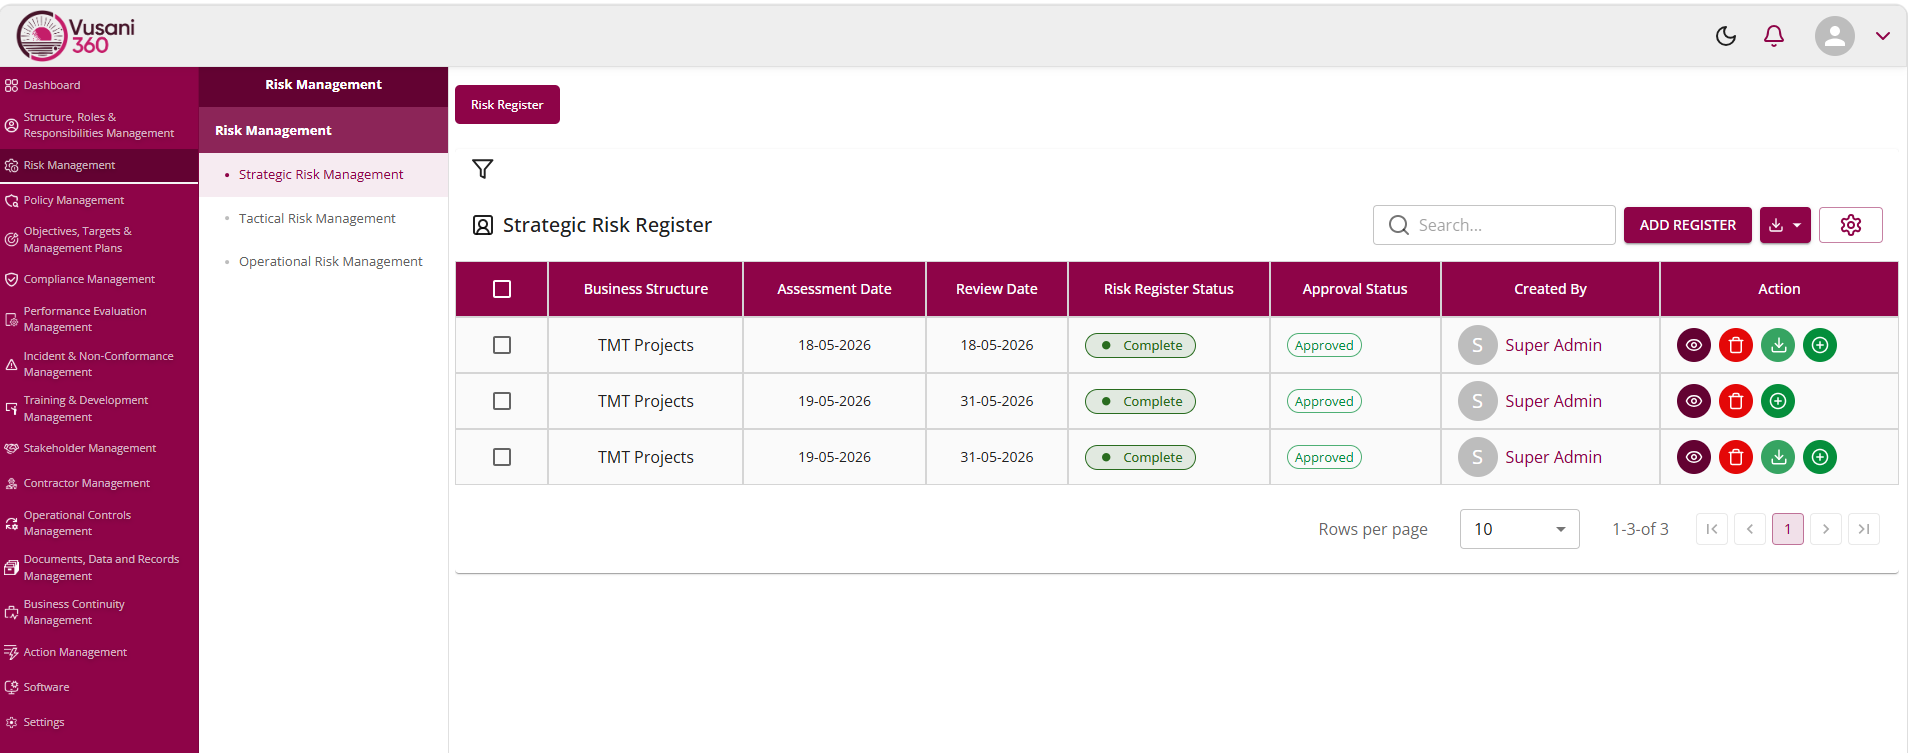Check the second TMT Projects row checkbox
This screenshot has width=1908, height=753.
502,401
